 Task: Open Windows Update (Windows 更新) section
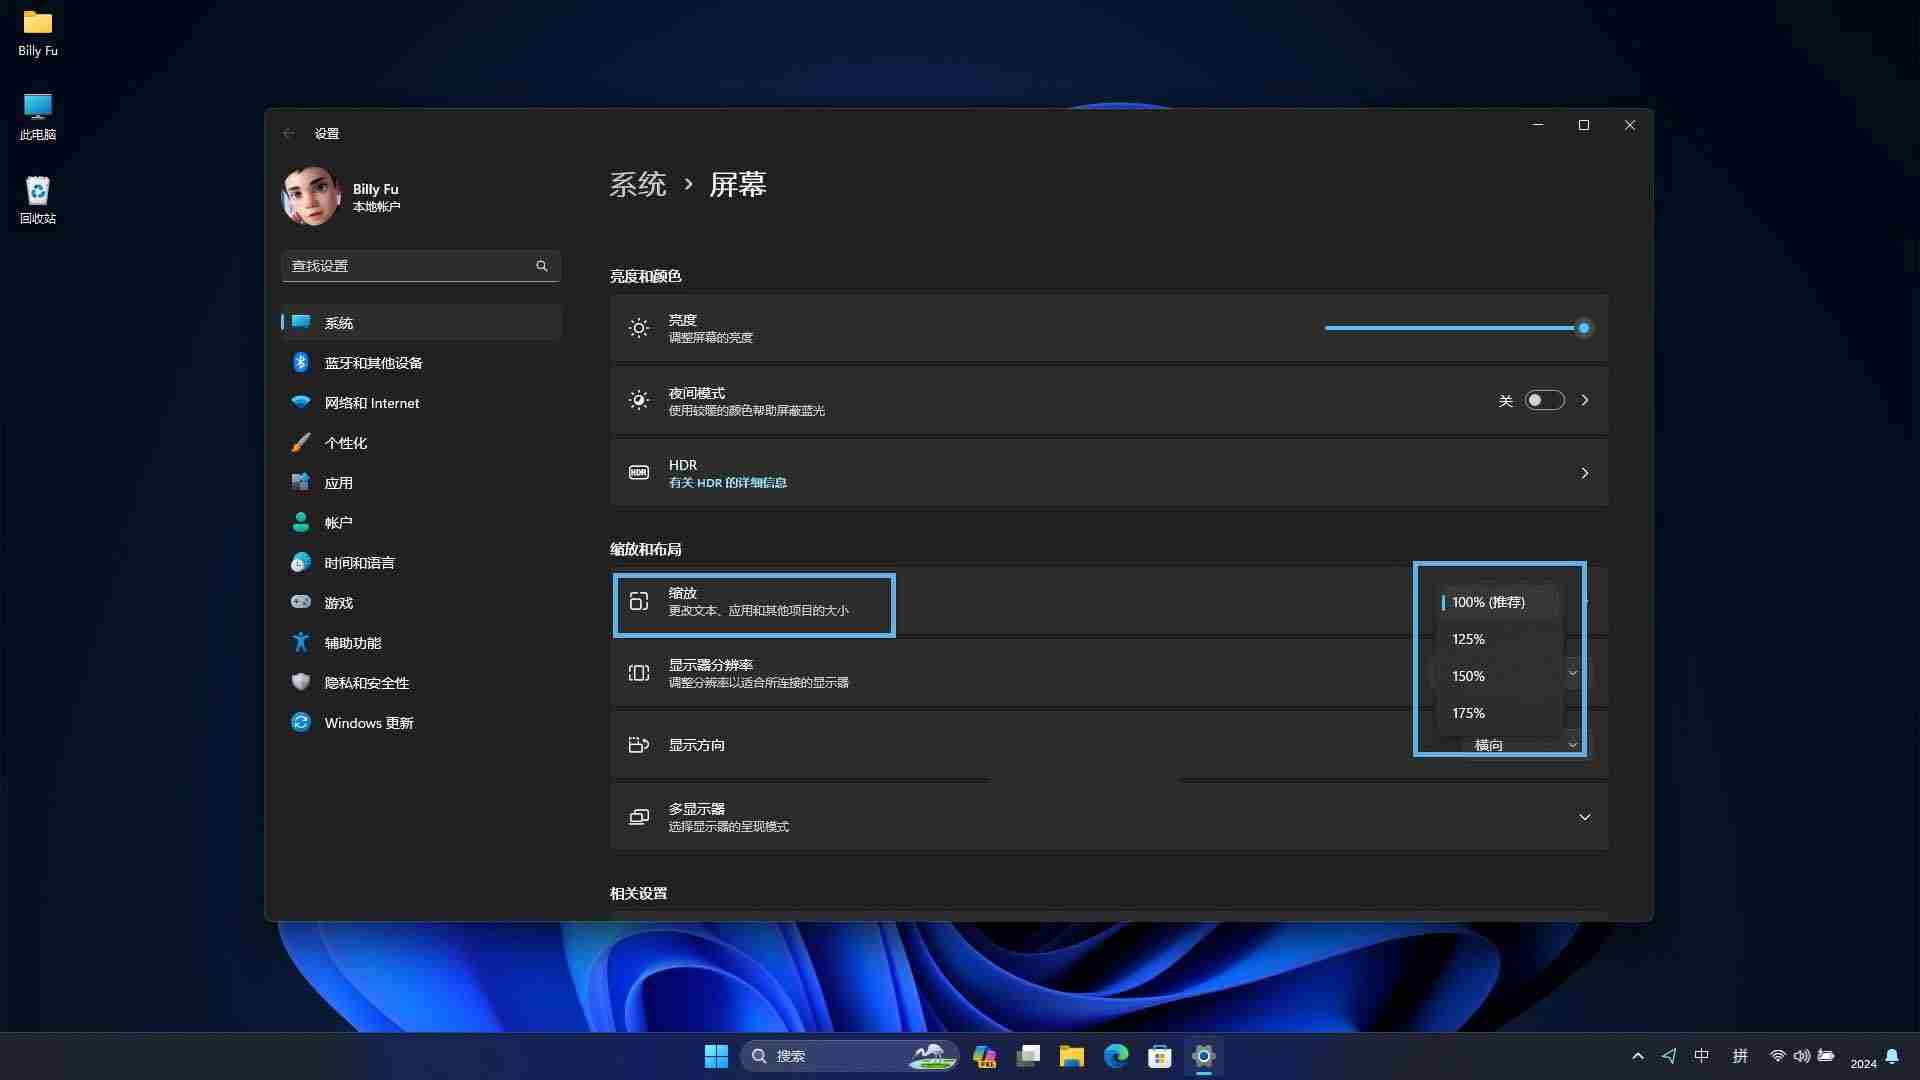click(368, 723)
